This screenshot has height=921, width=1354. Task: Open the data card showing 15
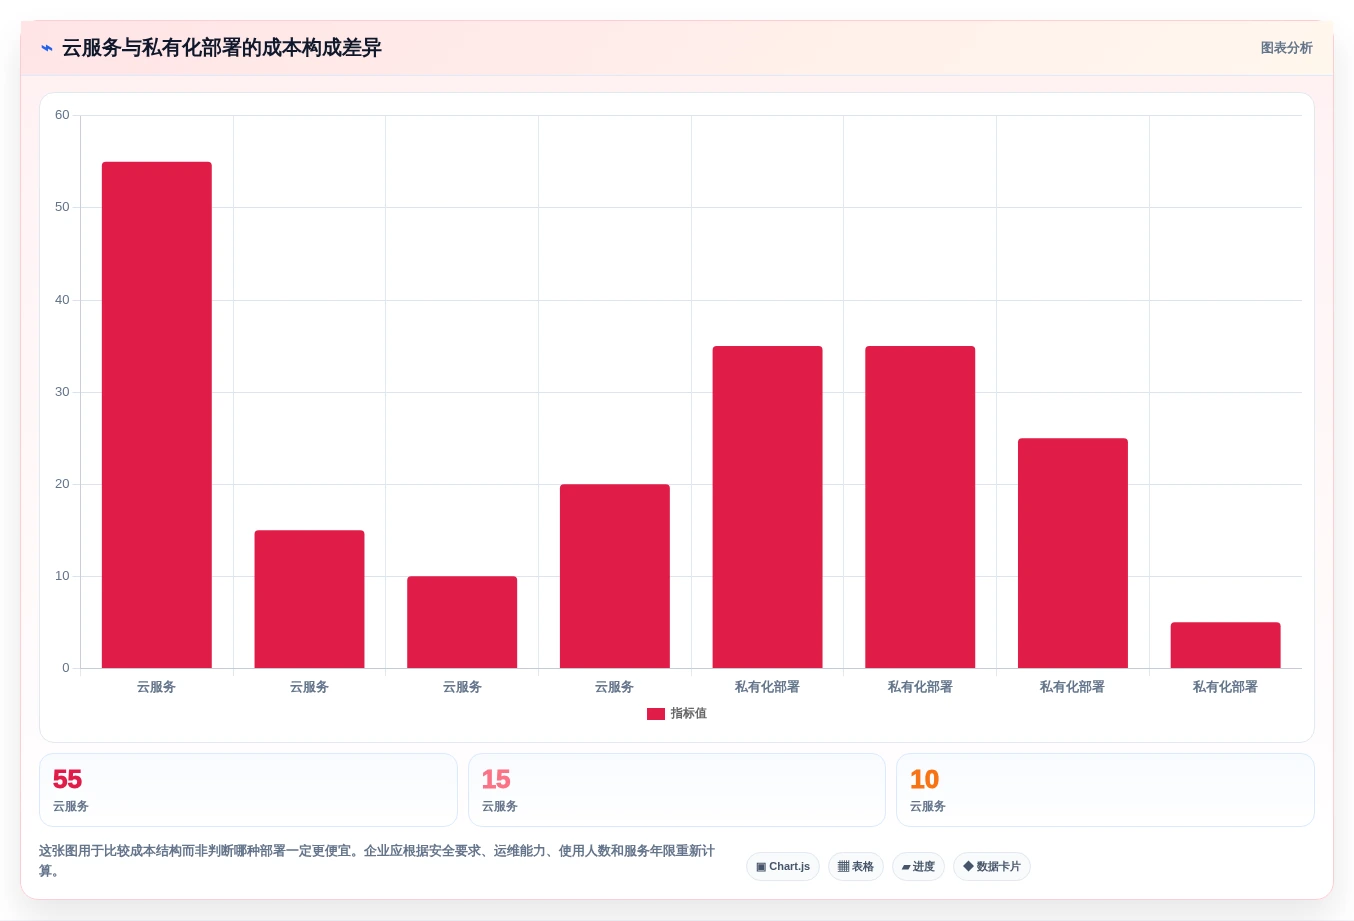pyautogui.click(x=677, y=790)
